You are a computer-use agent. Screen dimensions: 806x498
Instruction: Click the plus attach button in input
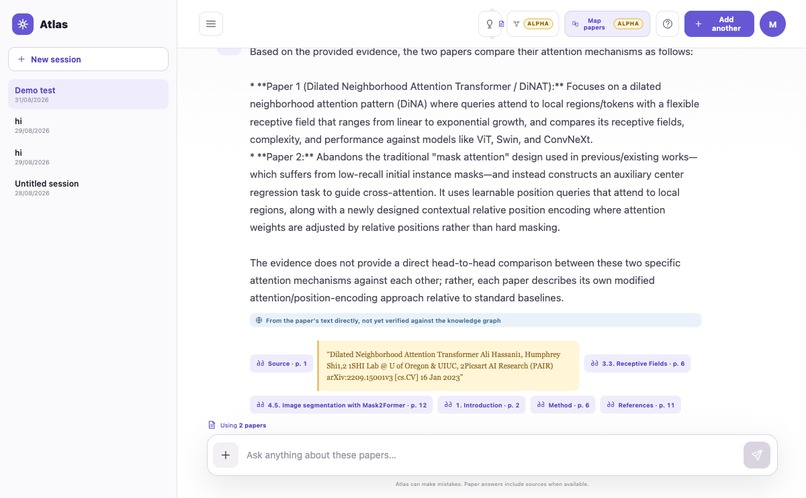(226, 455)
